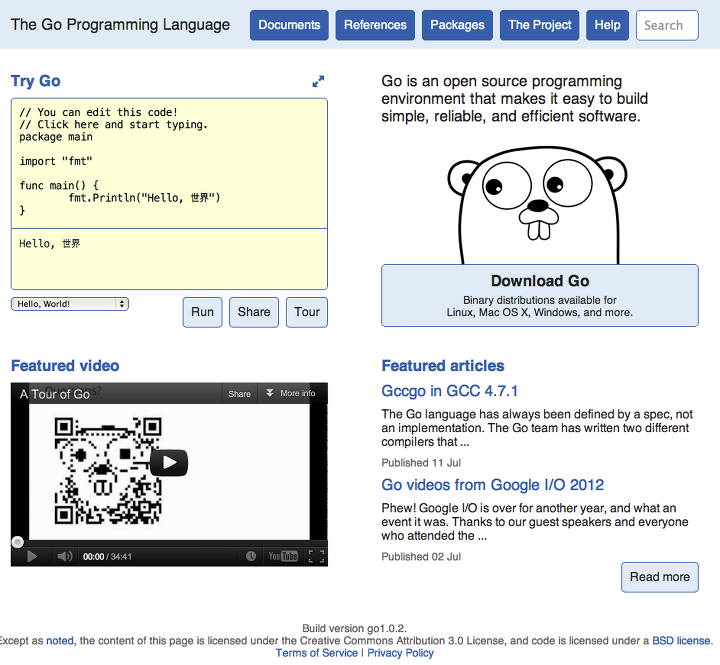Click the 'Featured video' heading
Image resolution: width=720 pixels, height=665 pixels.
[x=65, y=366]
